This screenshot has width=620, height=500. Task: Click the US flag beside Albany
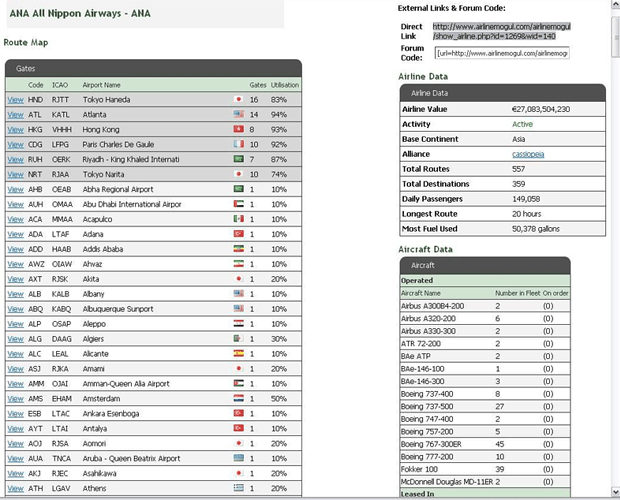238,293
